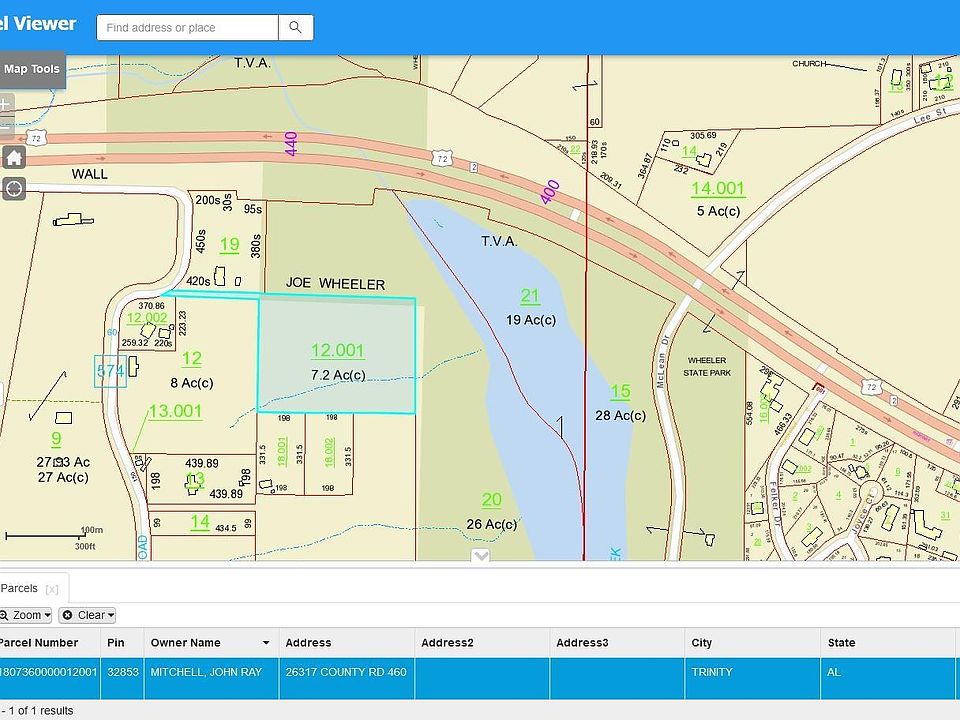The width and height of the screenshot is (960, 720).
Task: Open the Clear dropdown
Action: pyautogui.click(x=88, y=615)
